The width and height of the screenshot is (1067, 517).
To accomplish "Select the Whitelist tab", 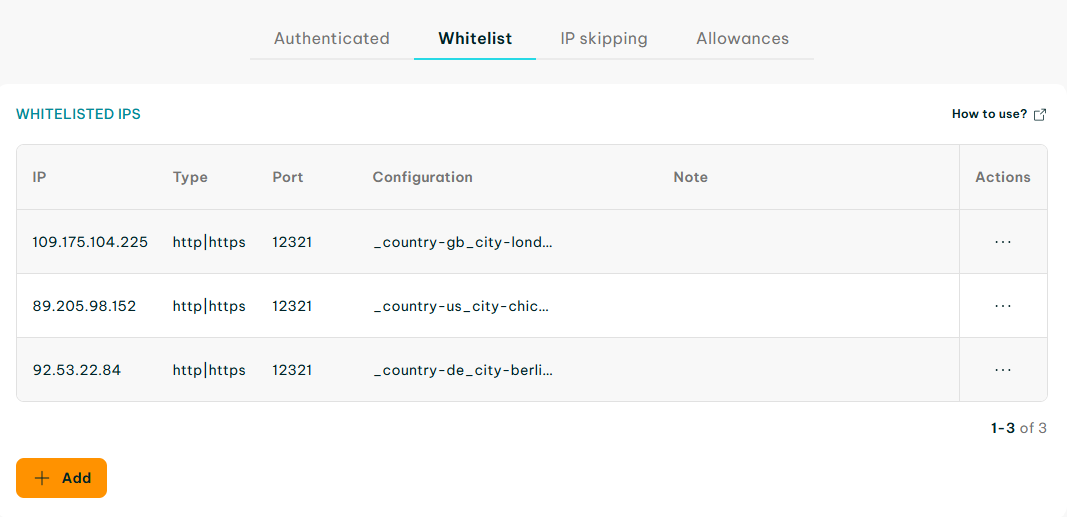I will 475,39.
